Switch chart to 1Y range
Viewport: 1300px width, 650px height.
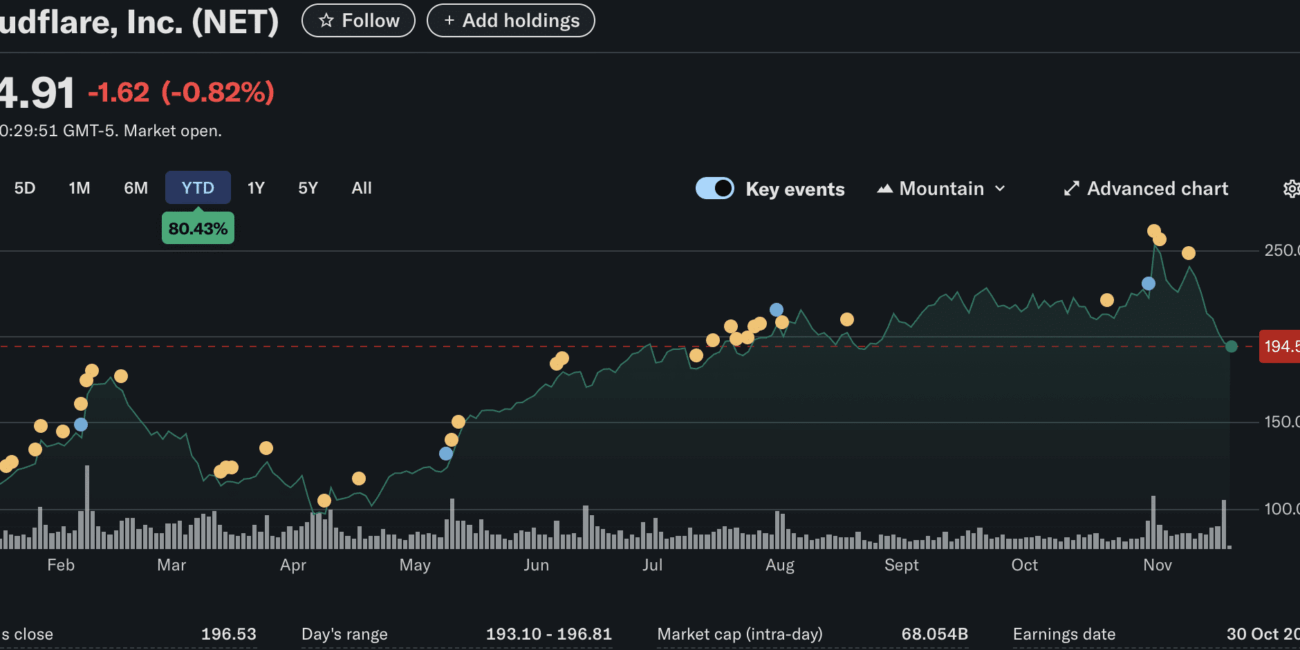tap(256, 188)
